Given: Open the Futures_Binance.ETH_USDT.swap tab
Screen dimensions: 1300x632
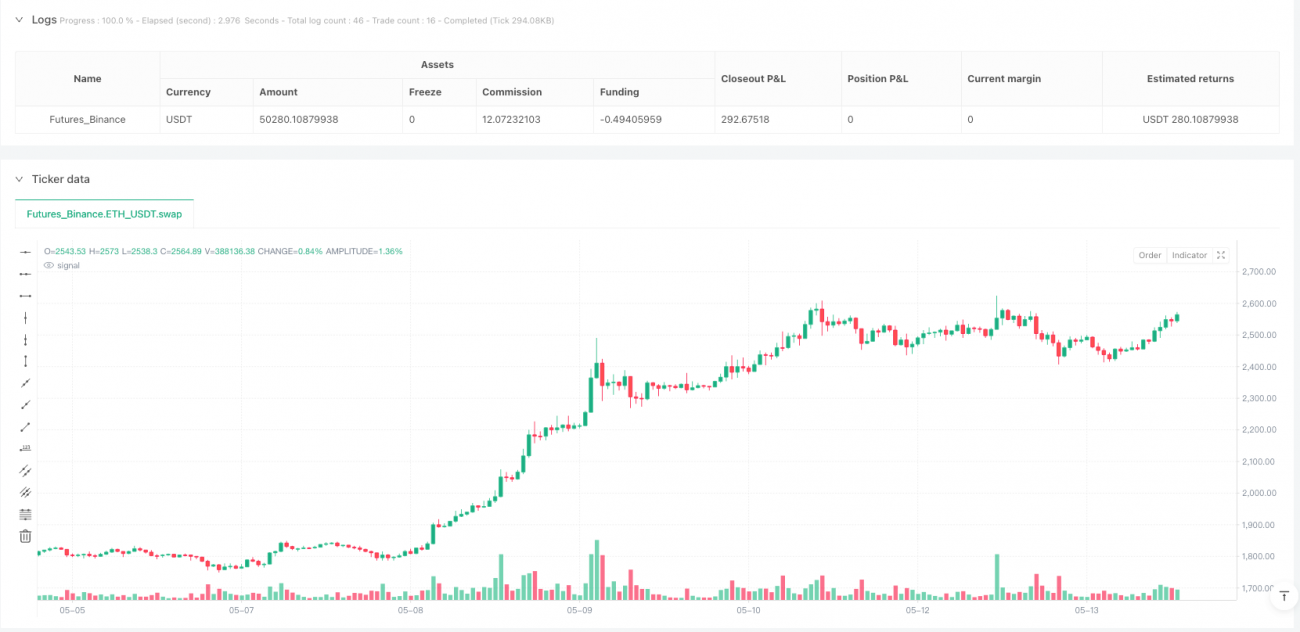Looking at the screenshot, I should tap(105, 214).
